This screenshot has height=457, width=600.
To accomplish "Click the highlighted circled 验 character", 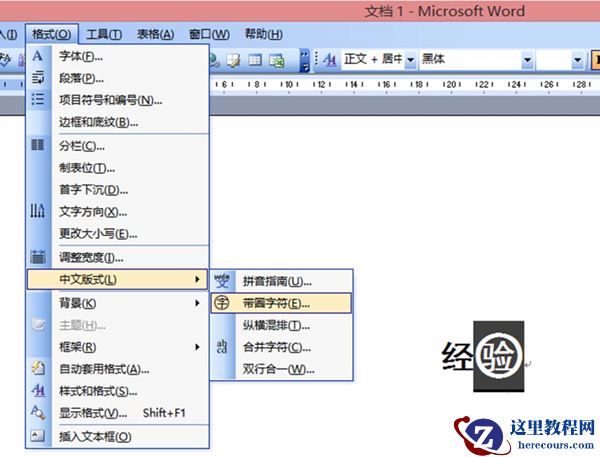I will tap(499, 356).
